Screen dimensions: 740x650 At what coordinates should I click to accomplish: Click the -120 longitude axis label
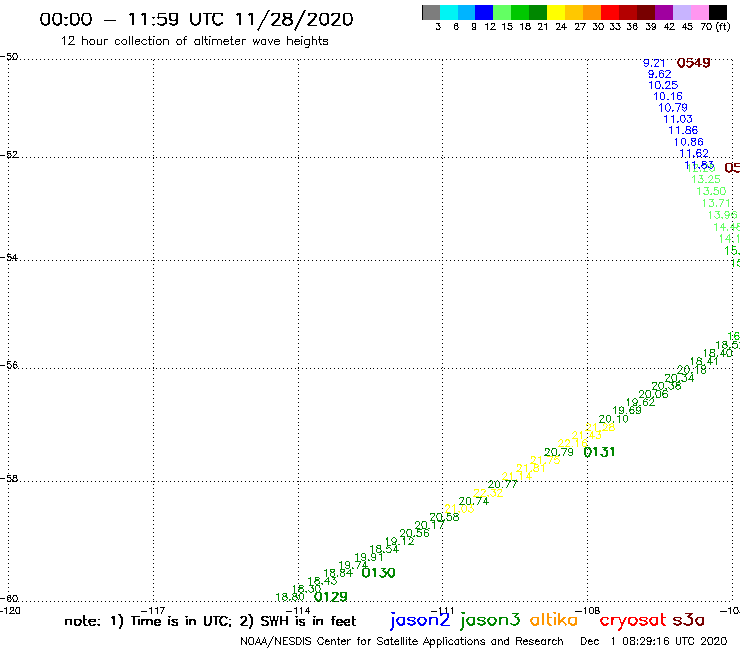10,611
